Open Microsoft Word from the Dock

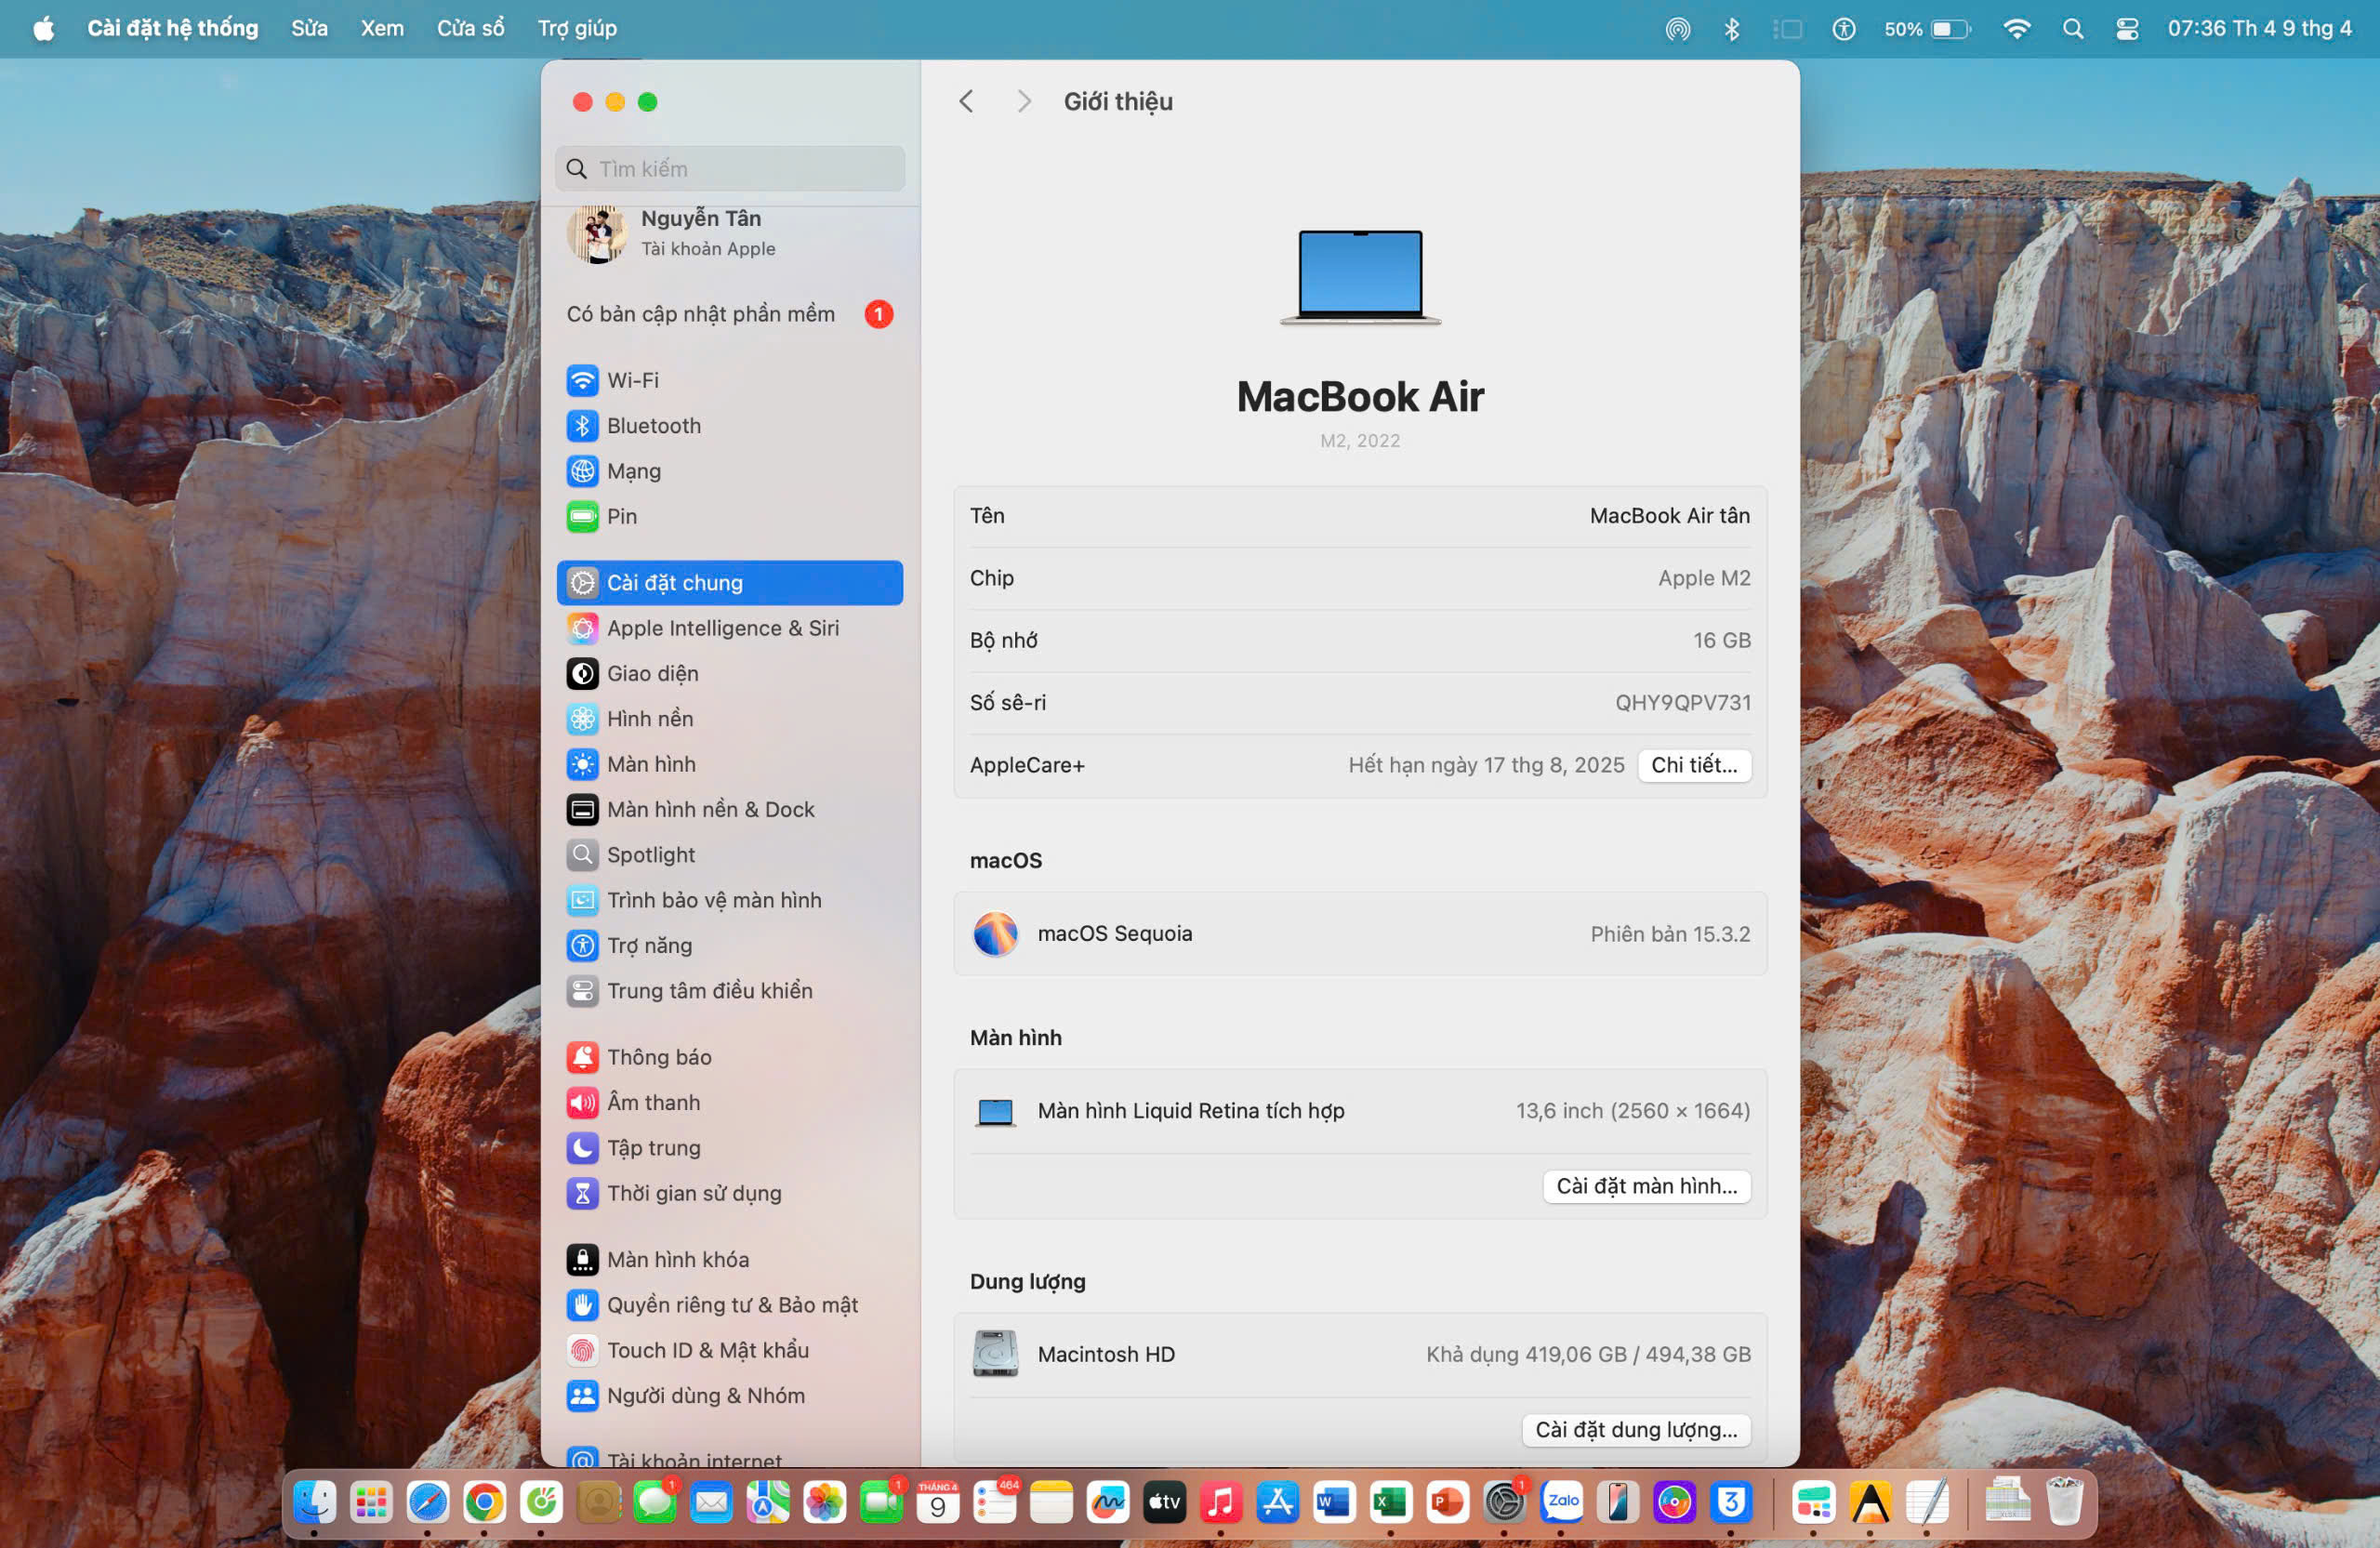click(1334, 1502)
